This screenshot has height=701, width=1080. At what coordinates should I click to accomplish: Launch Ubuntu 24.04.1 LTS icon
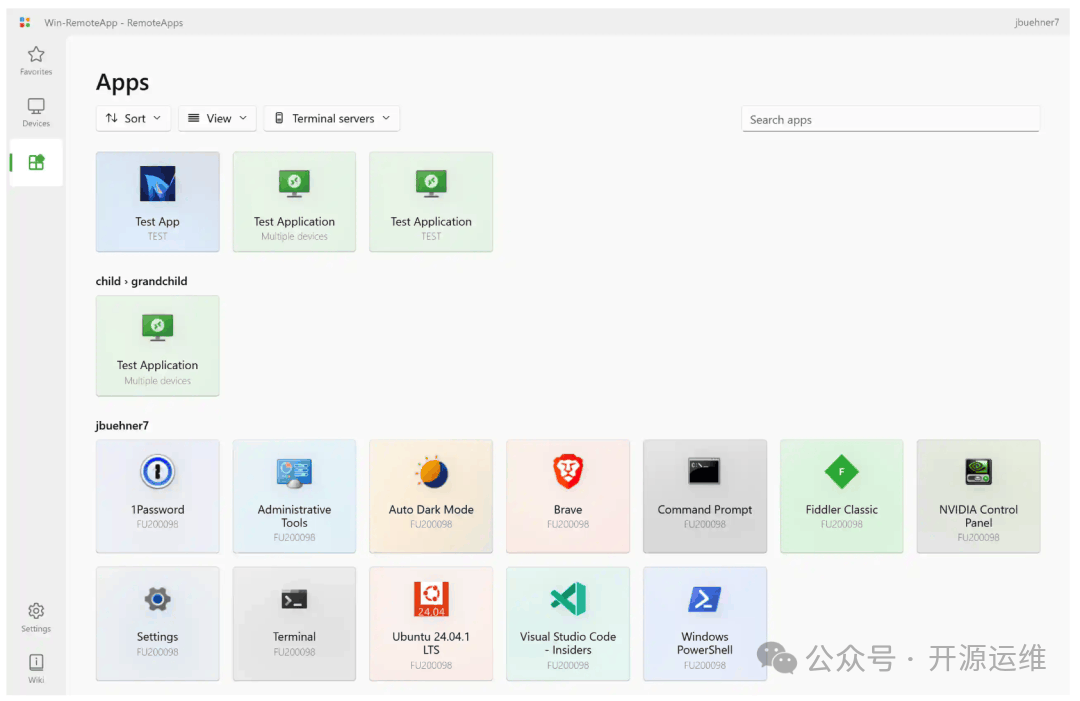[x=431, y=599]
